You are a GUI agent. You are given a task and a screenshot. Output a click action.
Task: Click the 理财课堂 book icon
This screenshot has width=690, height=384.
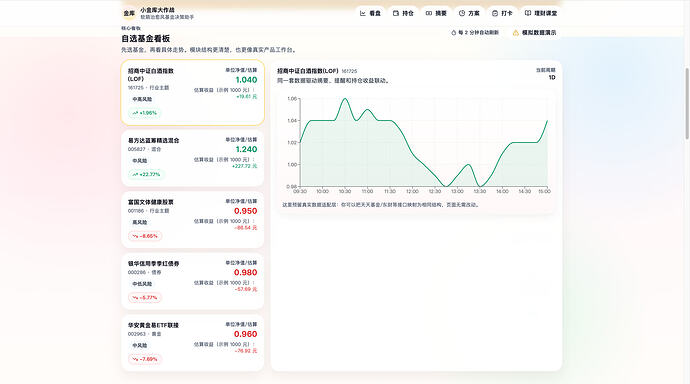coord(528,13)
